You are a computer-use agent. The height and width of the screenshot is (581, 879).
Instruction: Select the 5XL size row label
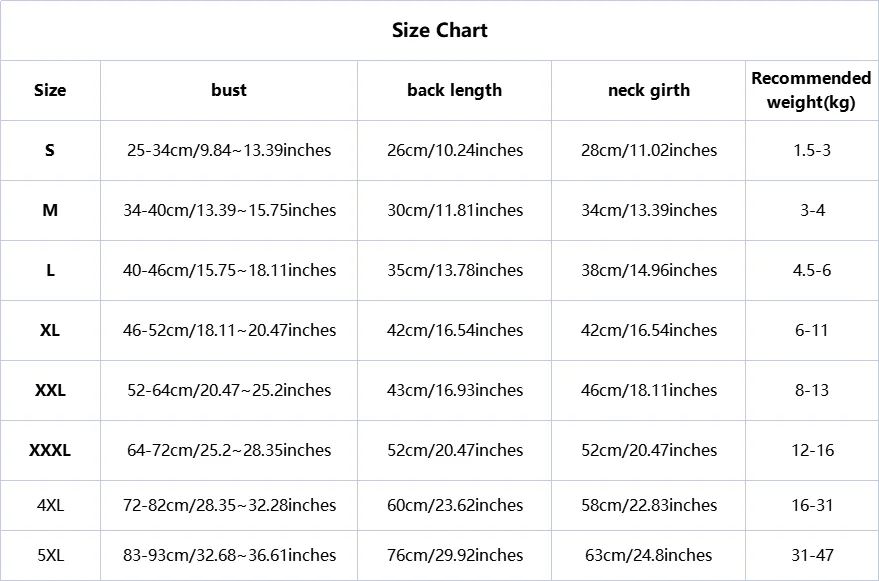pyautogui.click(x=50, y=555)
